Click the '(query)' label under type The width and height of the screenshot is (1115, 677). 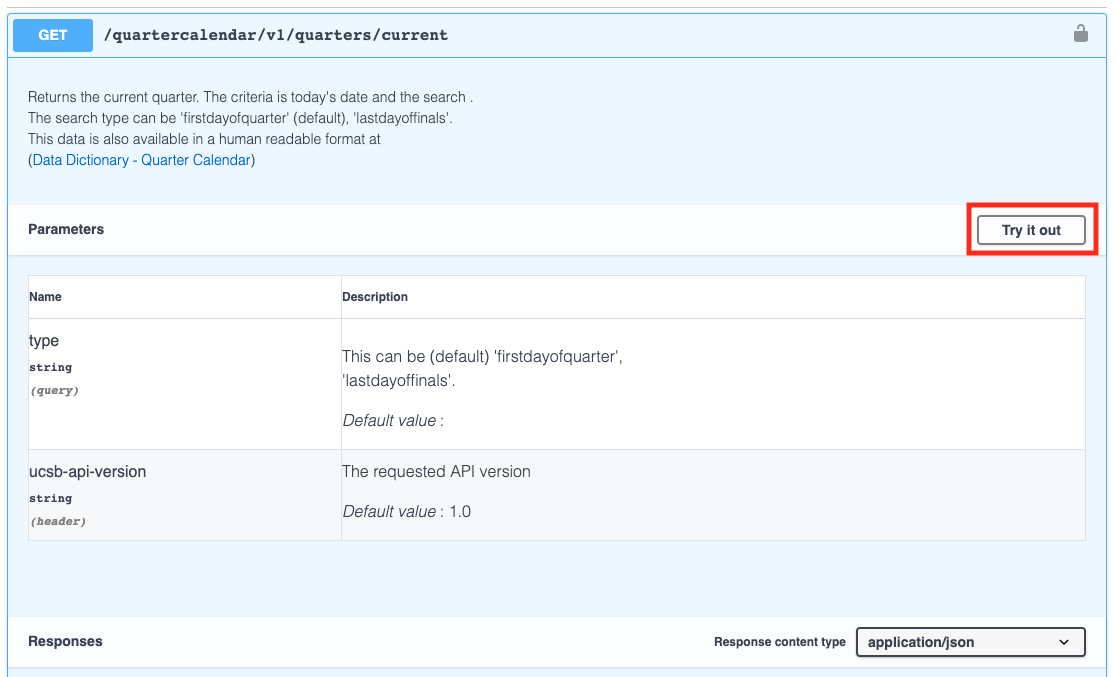point(54,390)
